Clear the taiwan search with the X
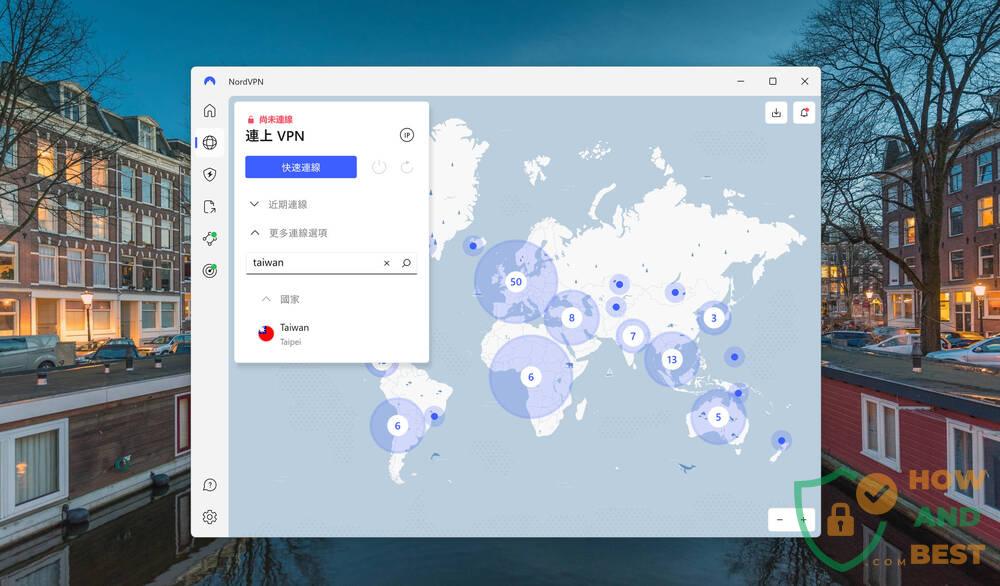Screen dimensions: 1000x586 (x=386, y=263)
